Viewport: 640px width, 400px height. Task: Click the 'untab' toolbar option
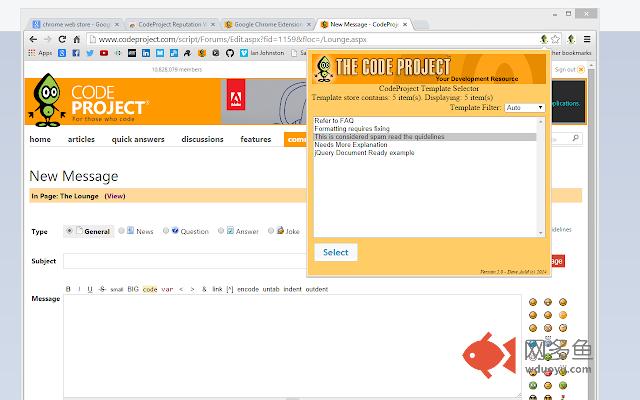click(271, 289)
